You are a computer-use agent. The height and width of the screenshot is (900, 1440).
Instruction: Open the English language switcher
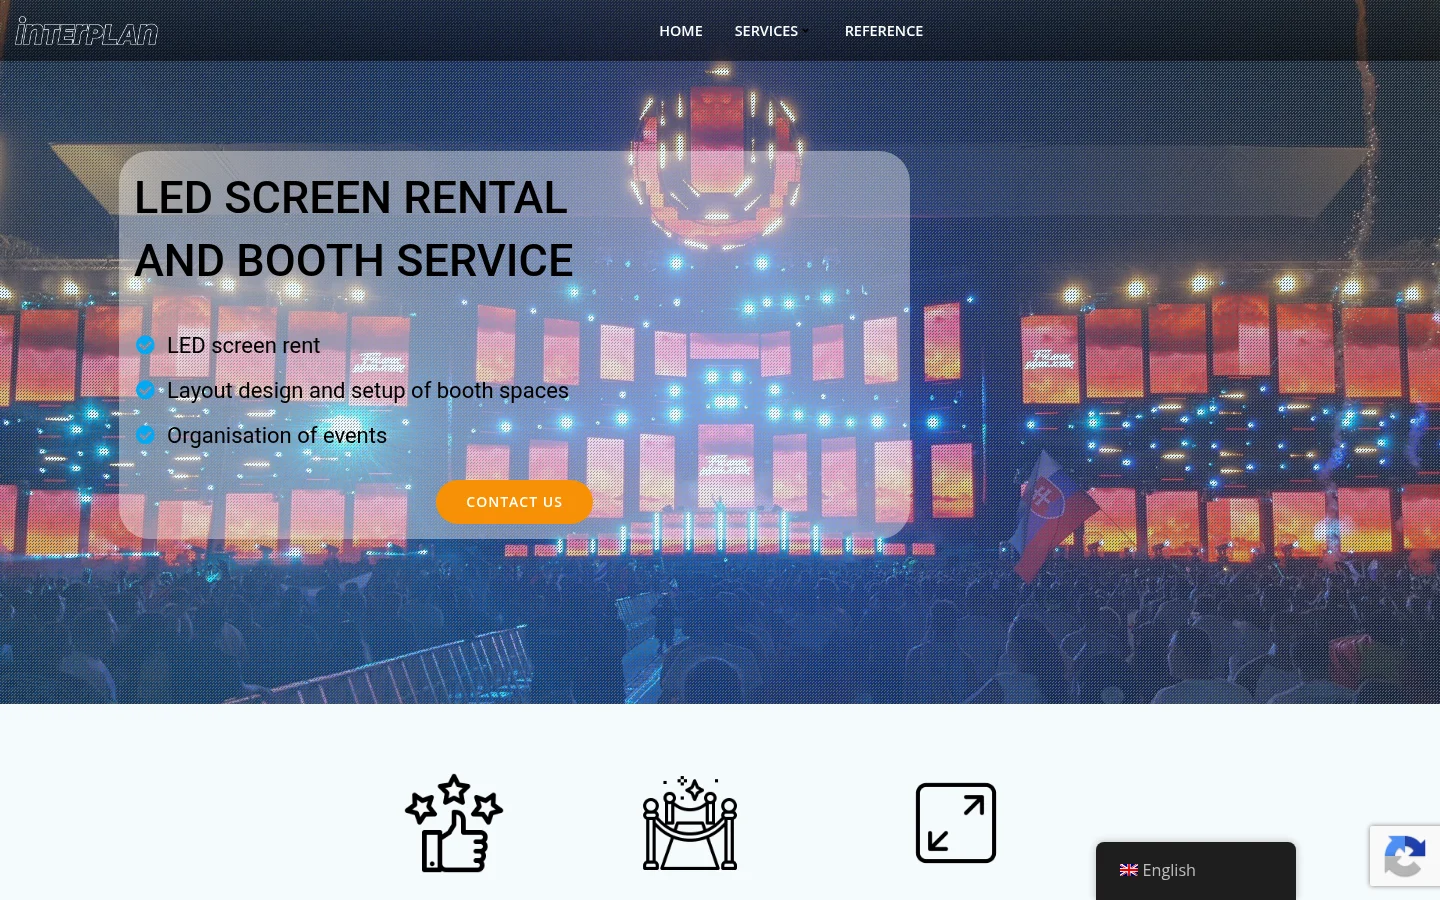point(1196,870)
